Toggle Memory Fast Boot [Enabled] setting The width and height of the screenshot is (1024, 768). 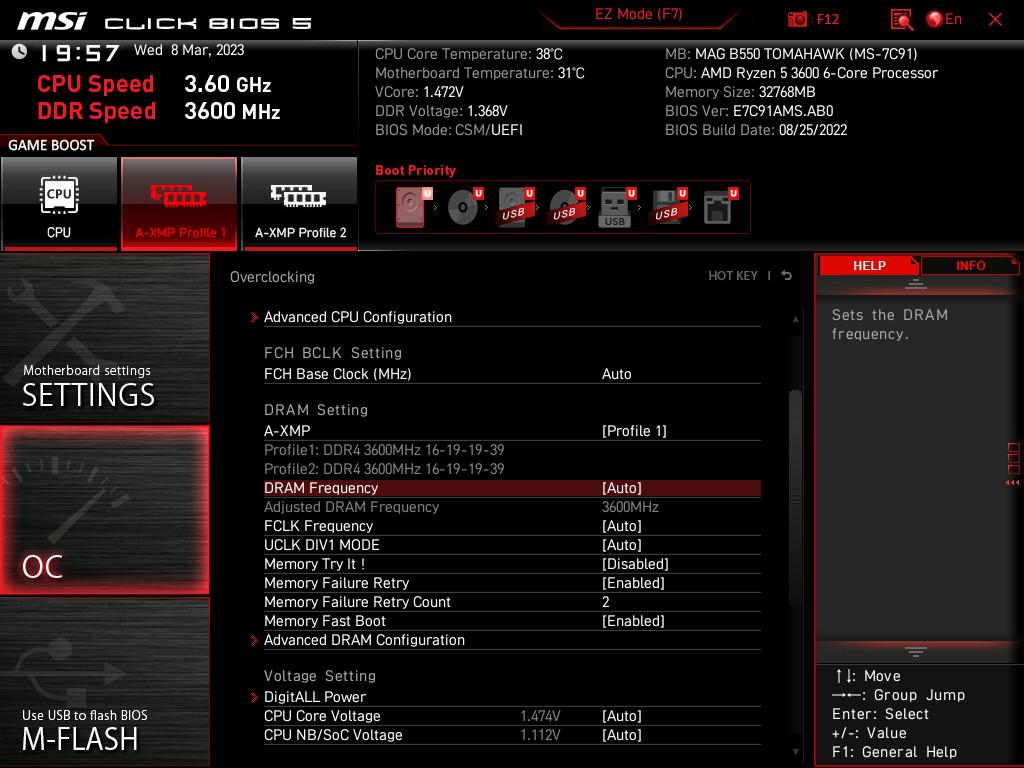pyautogui.click(x=633, y=621)
